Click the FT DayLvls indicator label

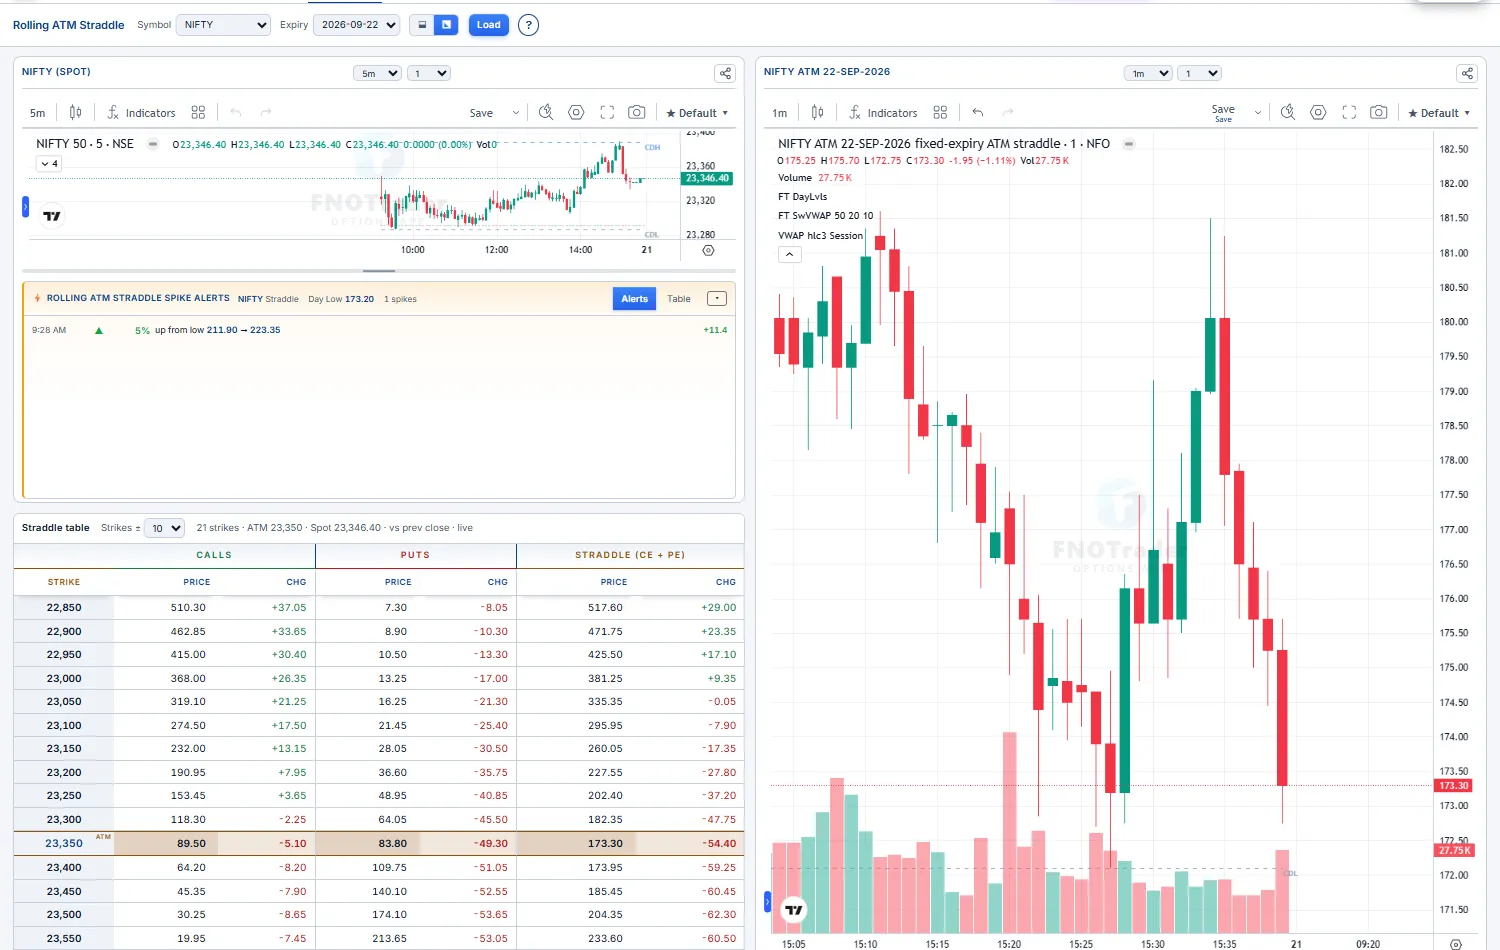[x=803, y=197]
